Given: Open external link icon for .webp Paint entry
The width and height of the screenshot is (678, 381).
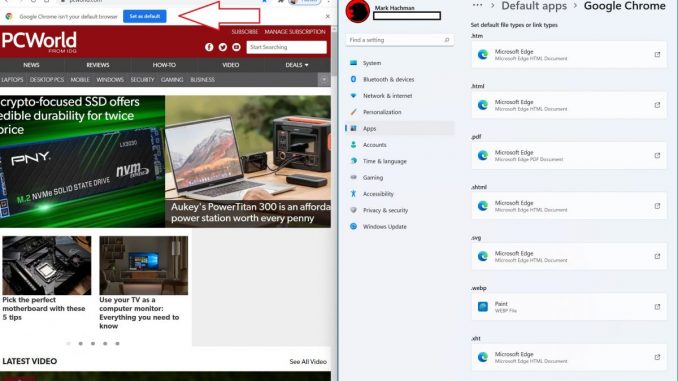Looking at the screenshot, I should [x=657, y=307].
